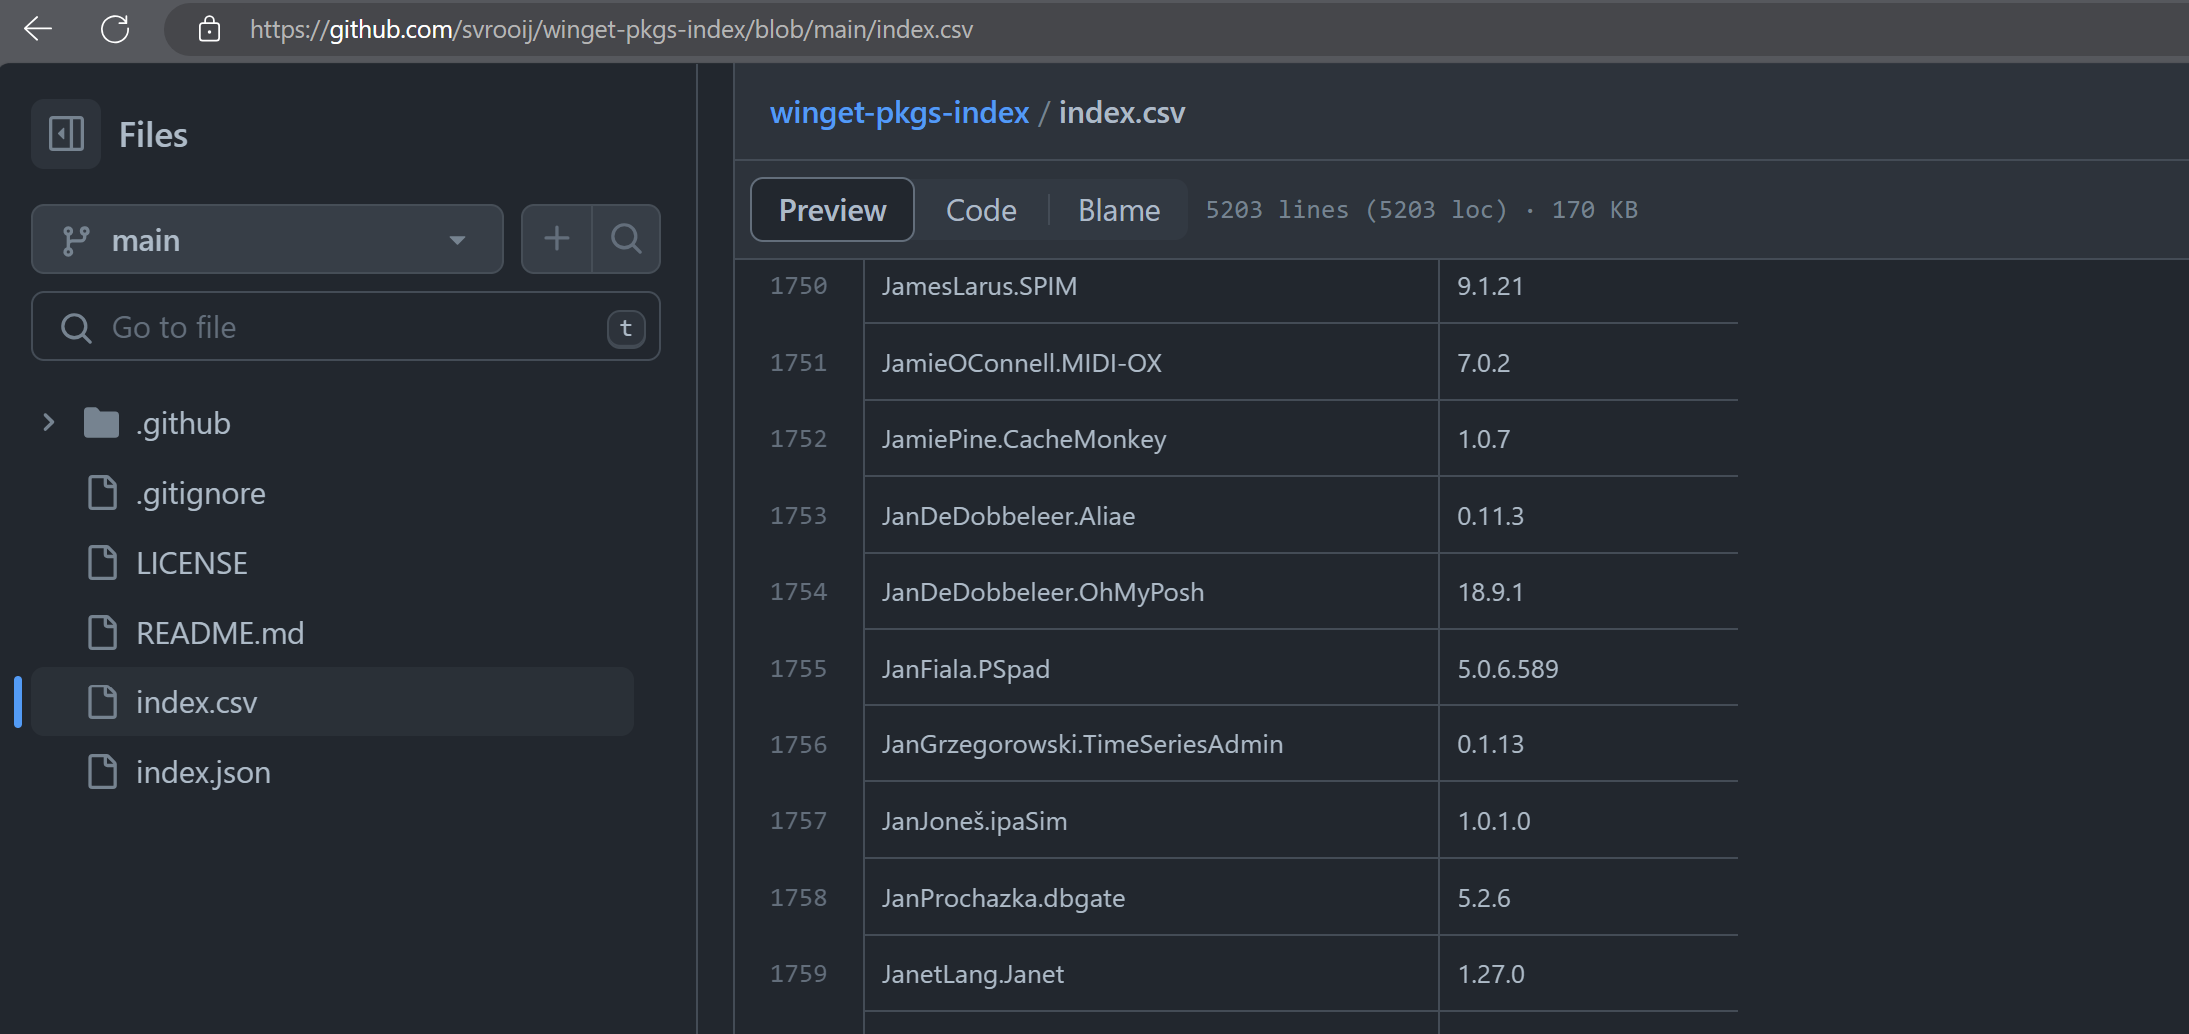This screenshot has height=1034, width=2189.
Task: Select the LICENSE file
Action: 191,563
